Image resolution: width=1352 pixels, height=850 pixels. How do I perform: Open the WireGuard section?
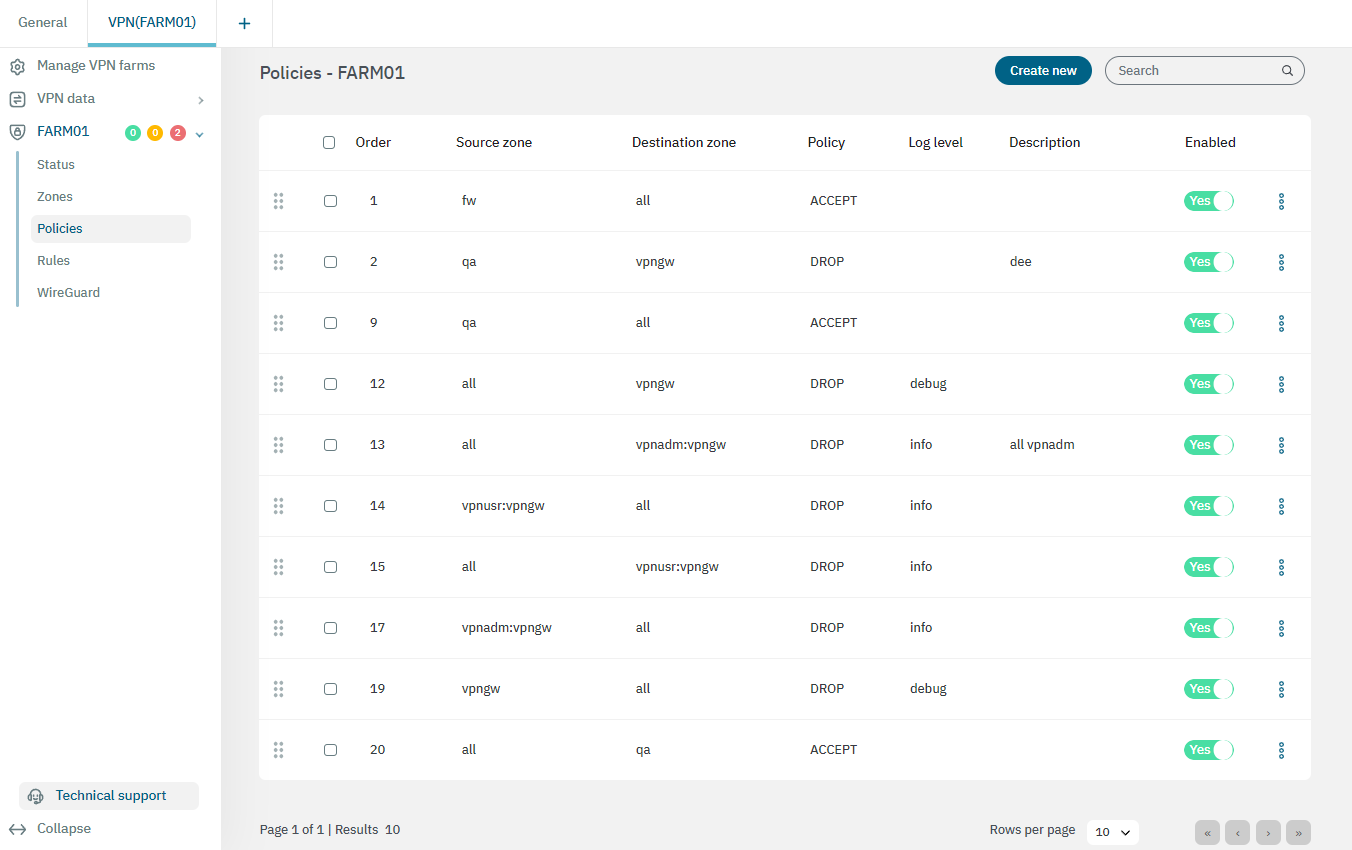[x=68, y=293]
